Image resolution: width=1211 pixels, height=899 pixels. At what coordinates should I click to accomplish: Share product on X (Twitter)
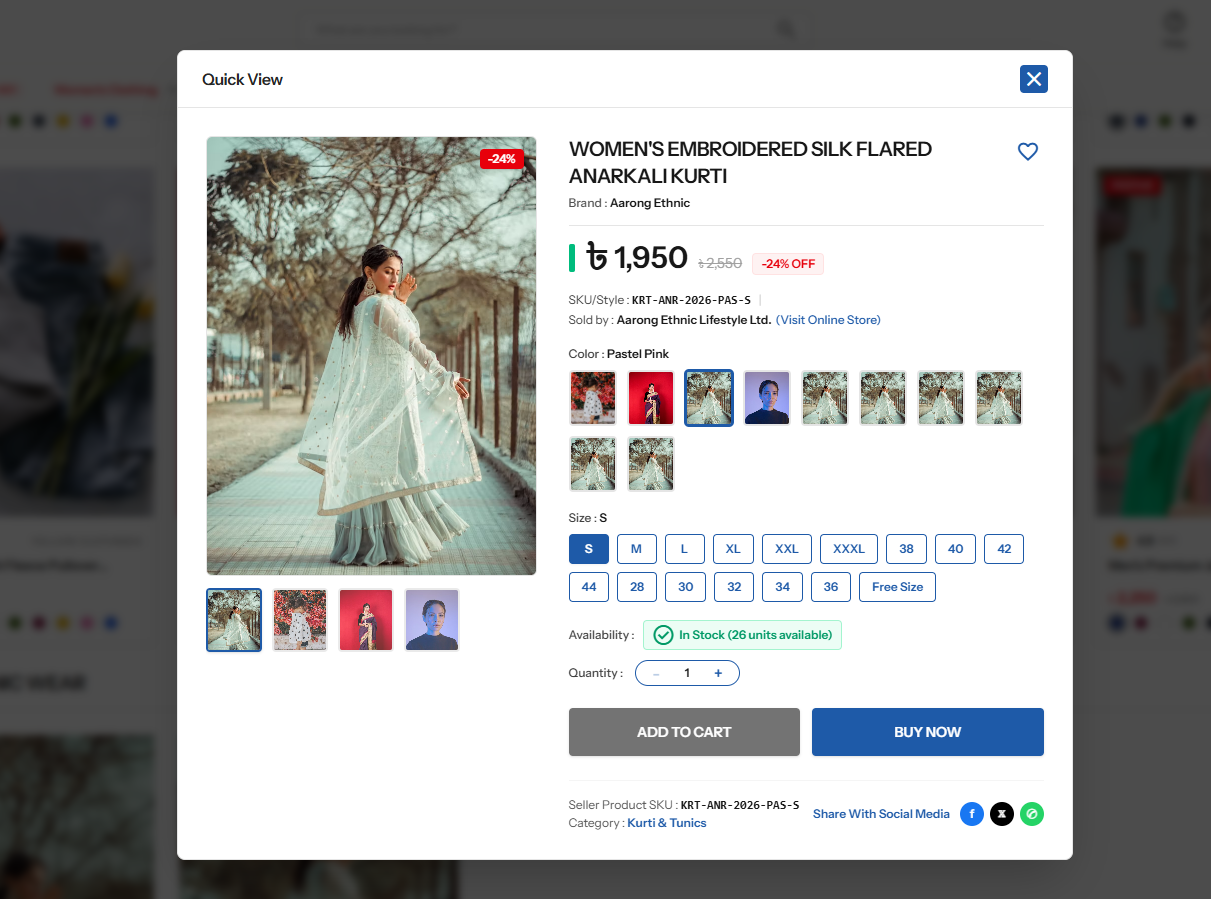(1002, 814)
